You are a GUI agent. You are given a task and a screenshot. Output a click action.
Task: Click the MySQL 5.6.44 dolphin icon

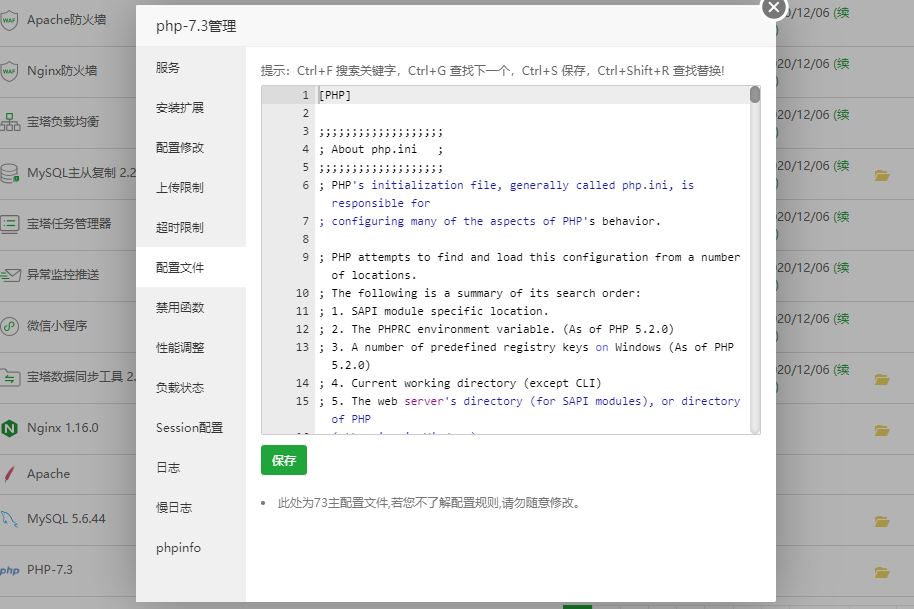click(x=9, y=519)
